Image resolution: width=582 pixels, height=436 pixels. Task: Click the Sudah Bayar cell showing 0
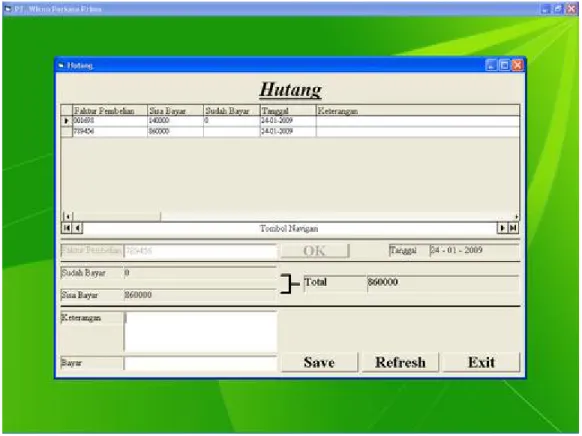point(232,121)
